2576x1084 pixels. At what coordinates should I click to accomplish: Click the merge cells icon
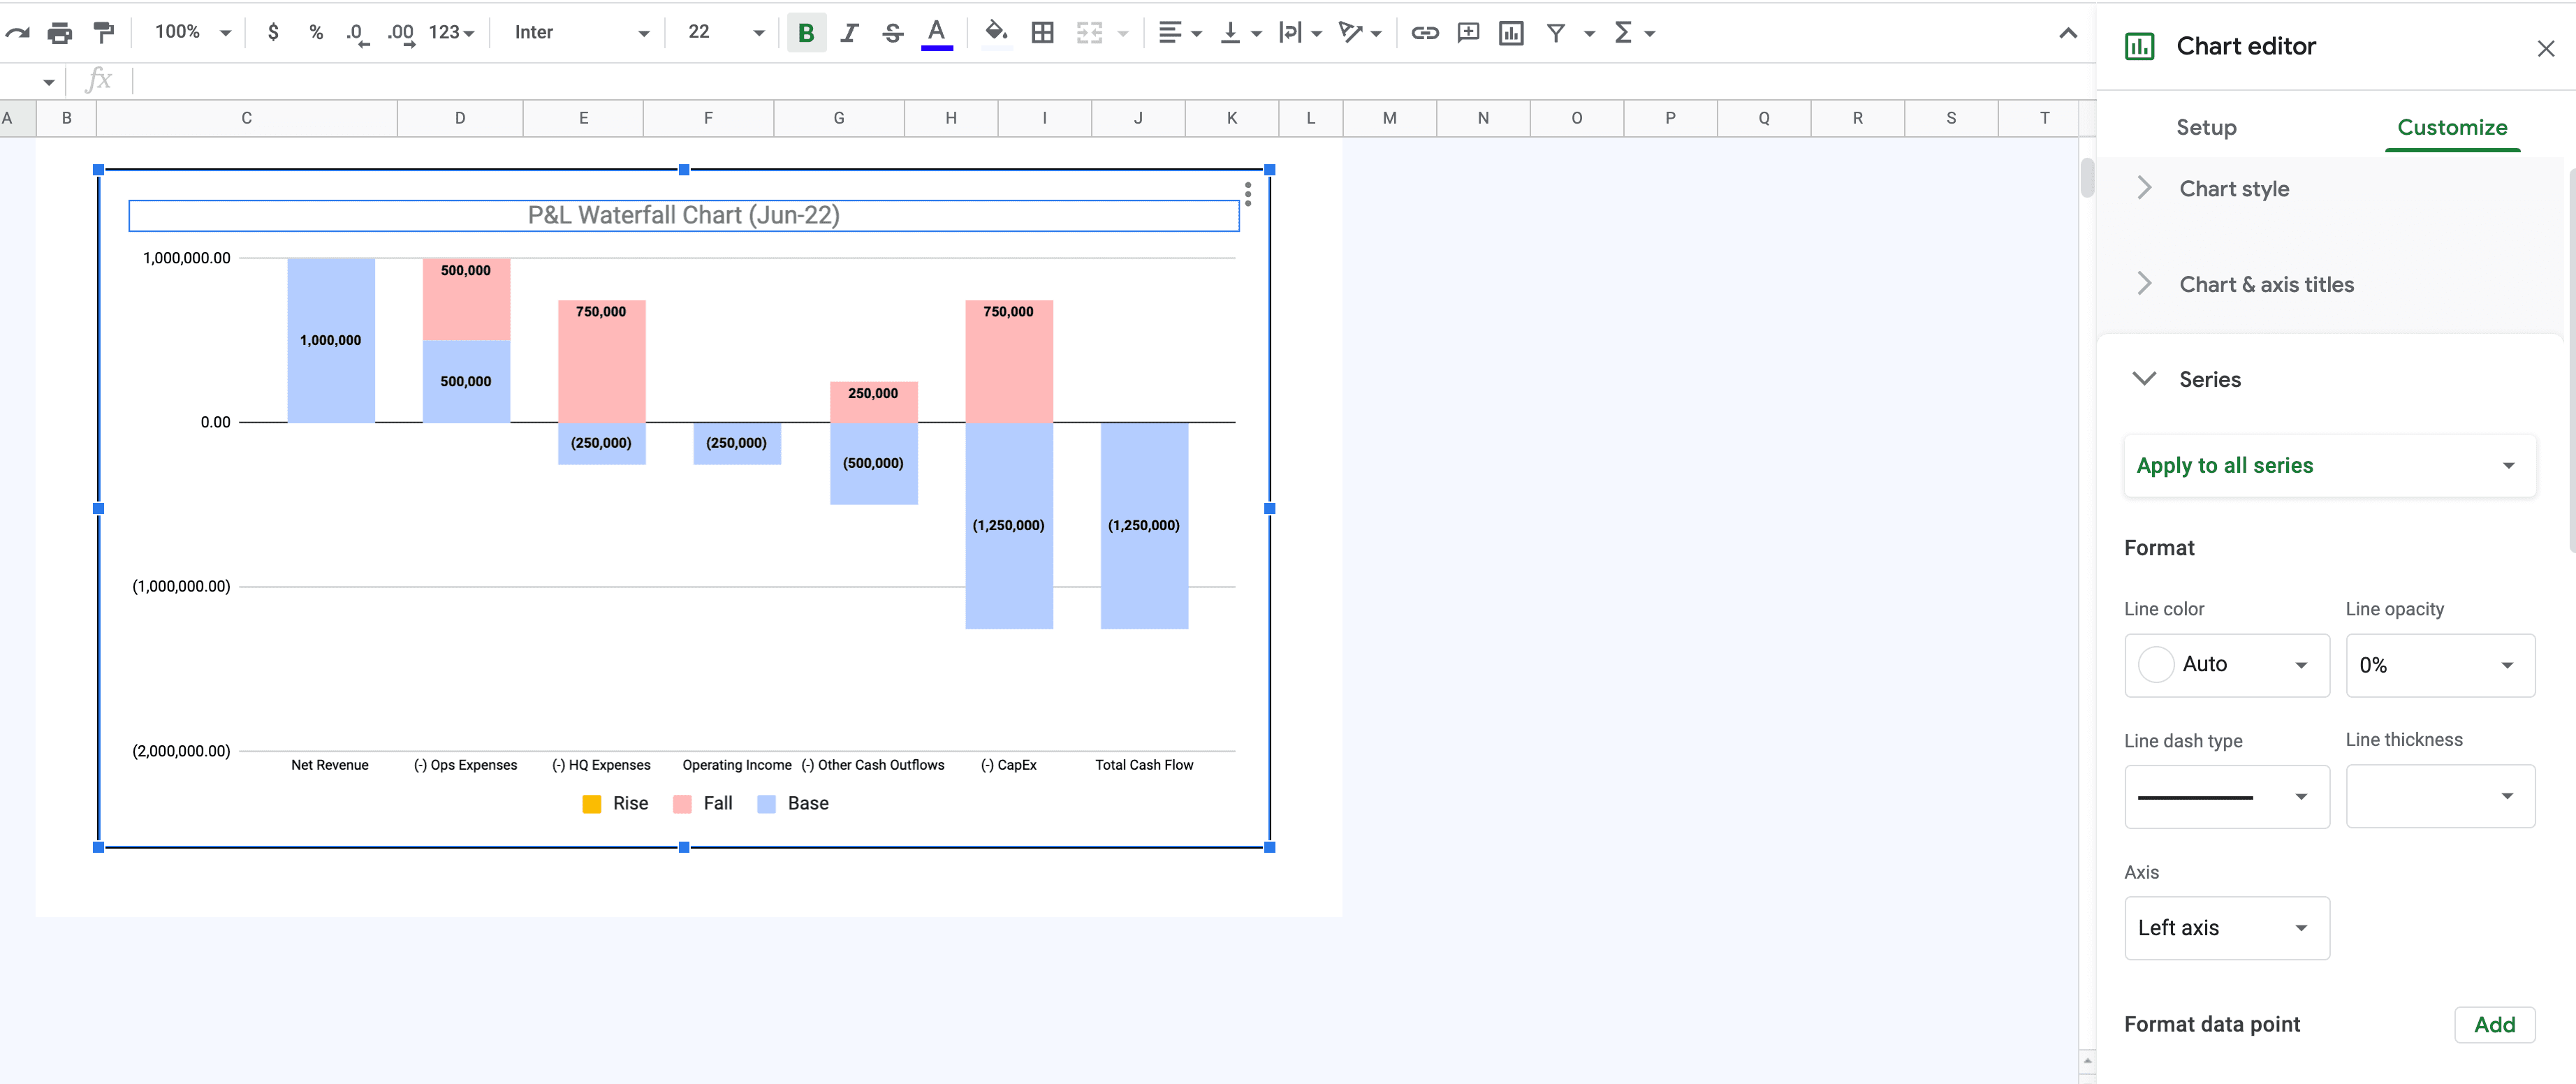point(1089,33)
